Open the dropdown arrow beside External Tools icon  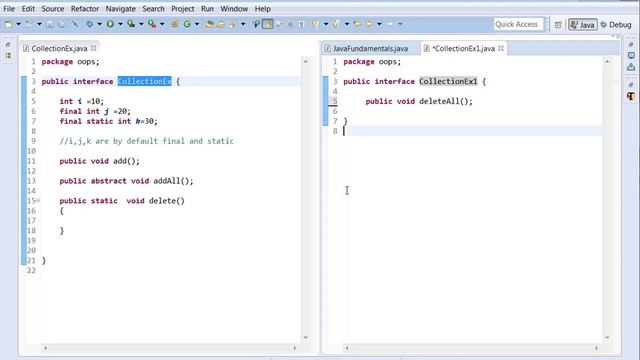[162, 24]
